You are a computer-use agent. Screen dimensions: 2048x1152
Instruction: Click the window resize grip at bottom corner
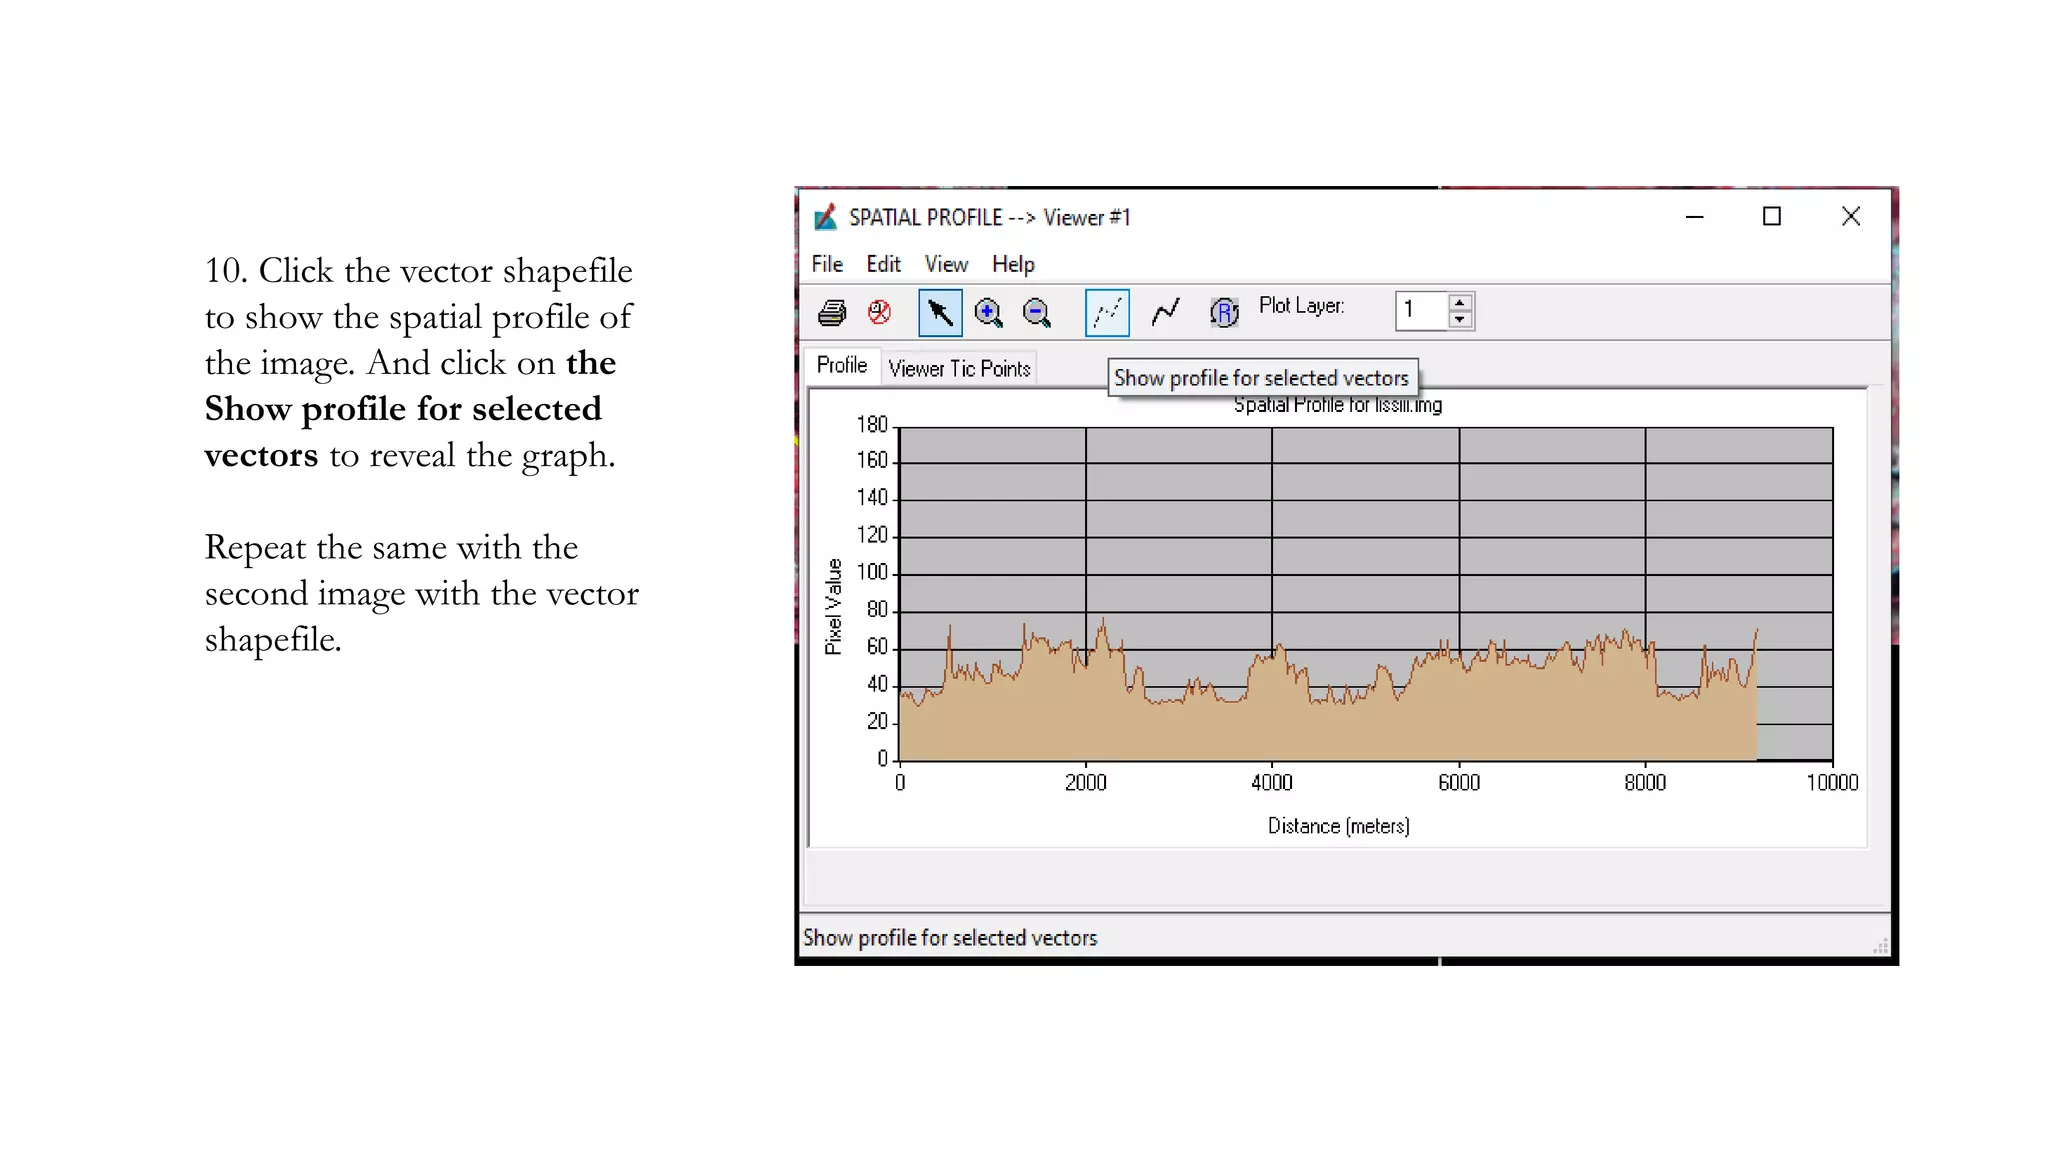pyautogui.click(x=1880, y=946)
